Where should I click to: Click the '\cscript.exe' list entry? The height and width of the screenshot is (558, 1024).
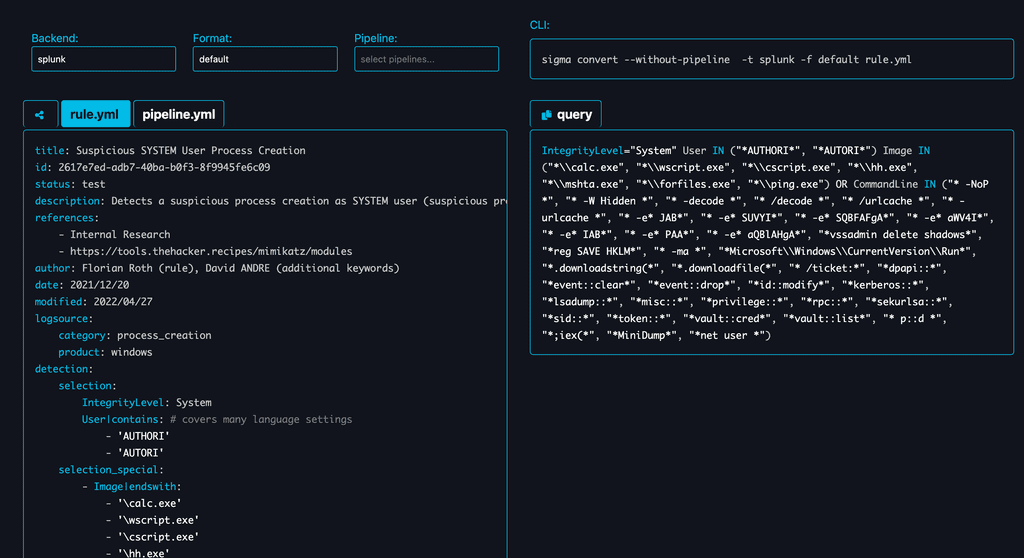(152, 537)
